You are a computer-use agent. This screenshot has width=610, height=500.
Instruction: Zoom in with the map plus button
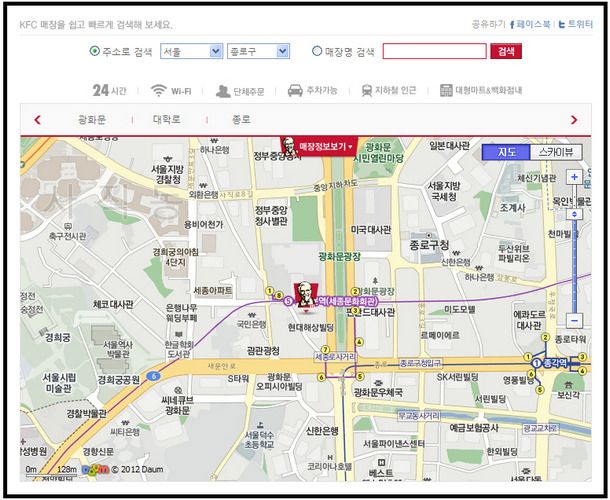click(574, 177)
